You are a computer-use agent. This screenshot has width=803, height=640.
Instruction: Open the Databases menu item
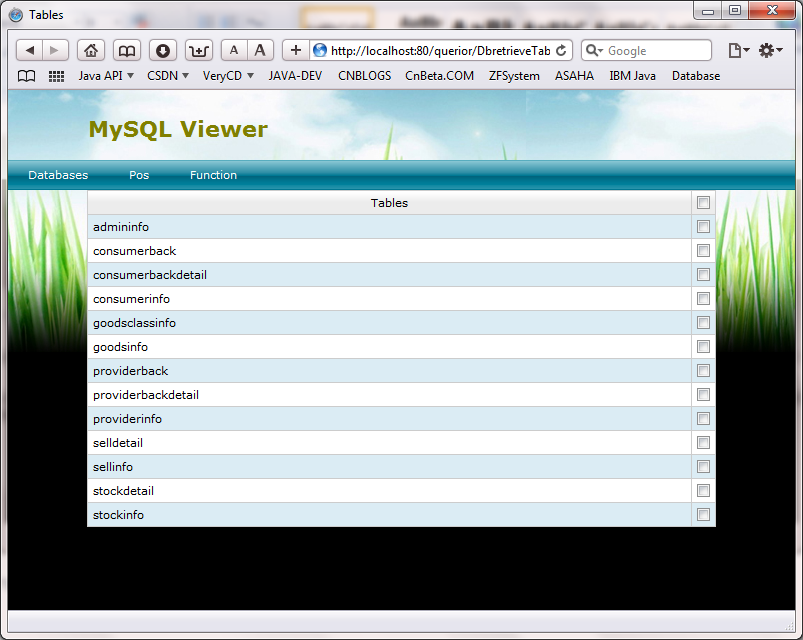click(58, 175)
